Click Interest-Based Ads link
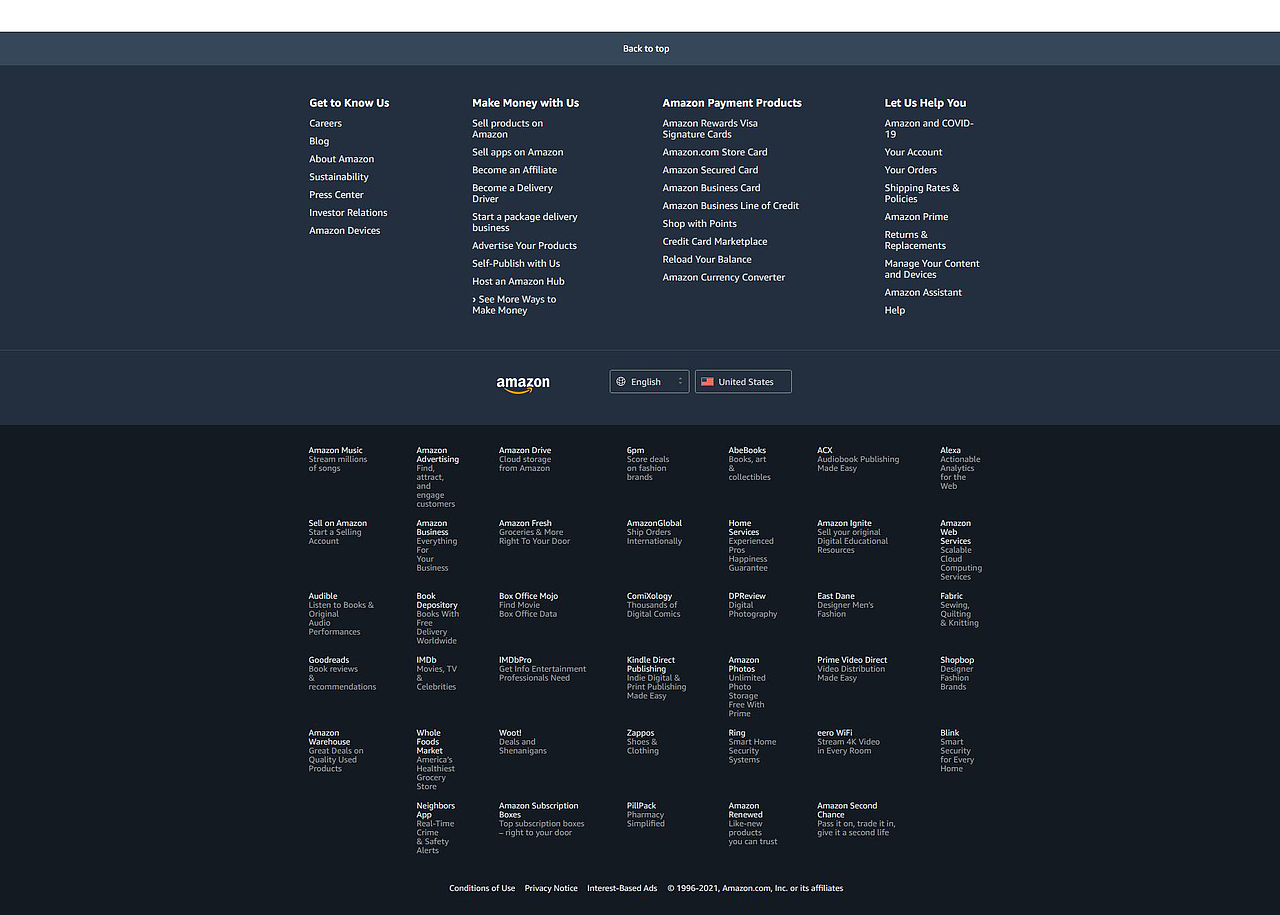 pos(622,889)
